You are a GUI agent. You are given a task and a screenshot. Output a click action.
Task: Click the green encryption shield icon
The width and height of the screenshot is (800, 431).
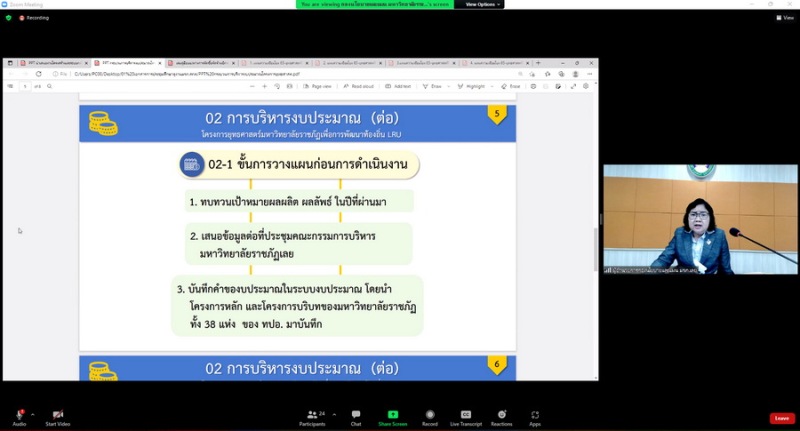click(x=9, y=17)
